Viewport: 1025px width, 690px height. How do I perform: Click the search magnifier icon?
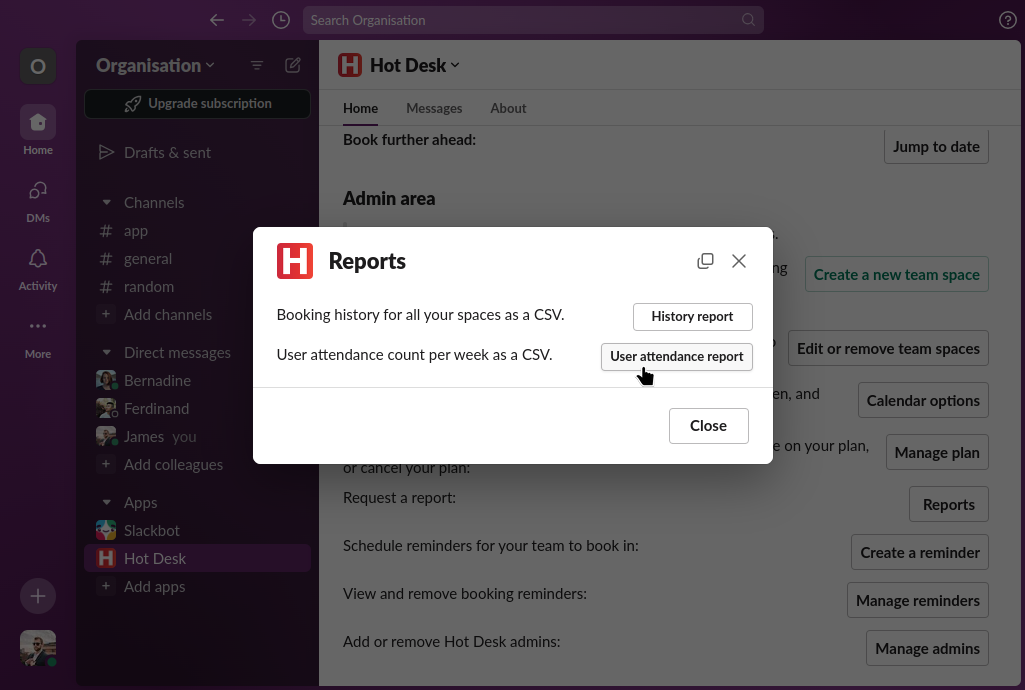point(748,20)
